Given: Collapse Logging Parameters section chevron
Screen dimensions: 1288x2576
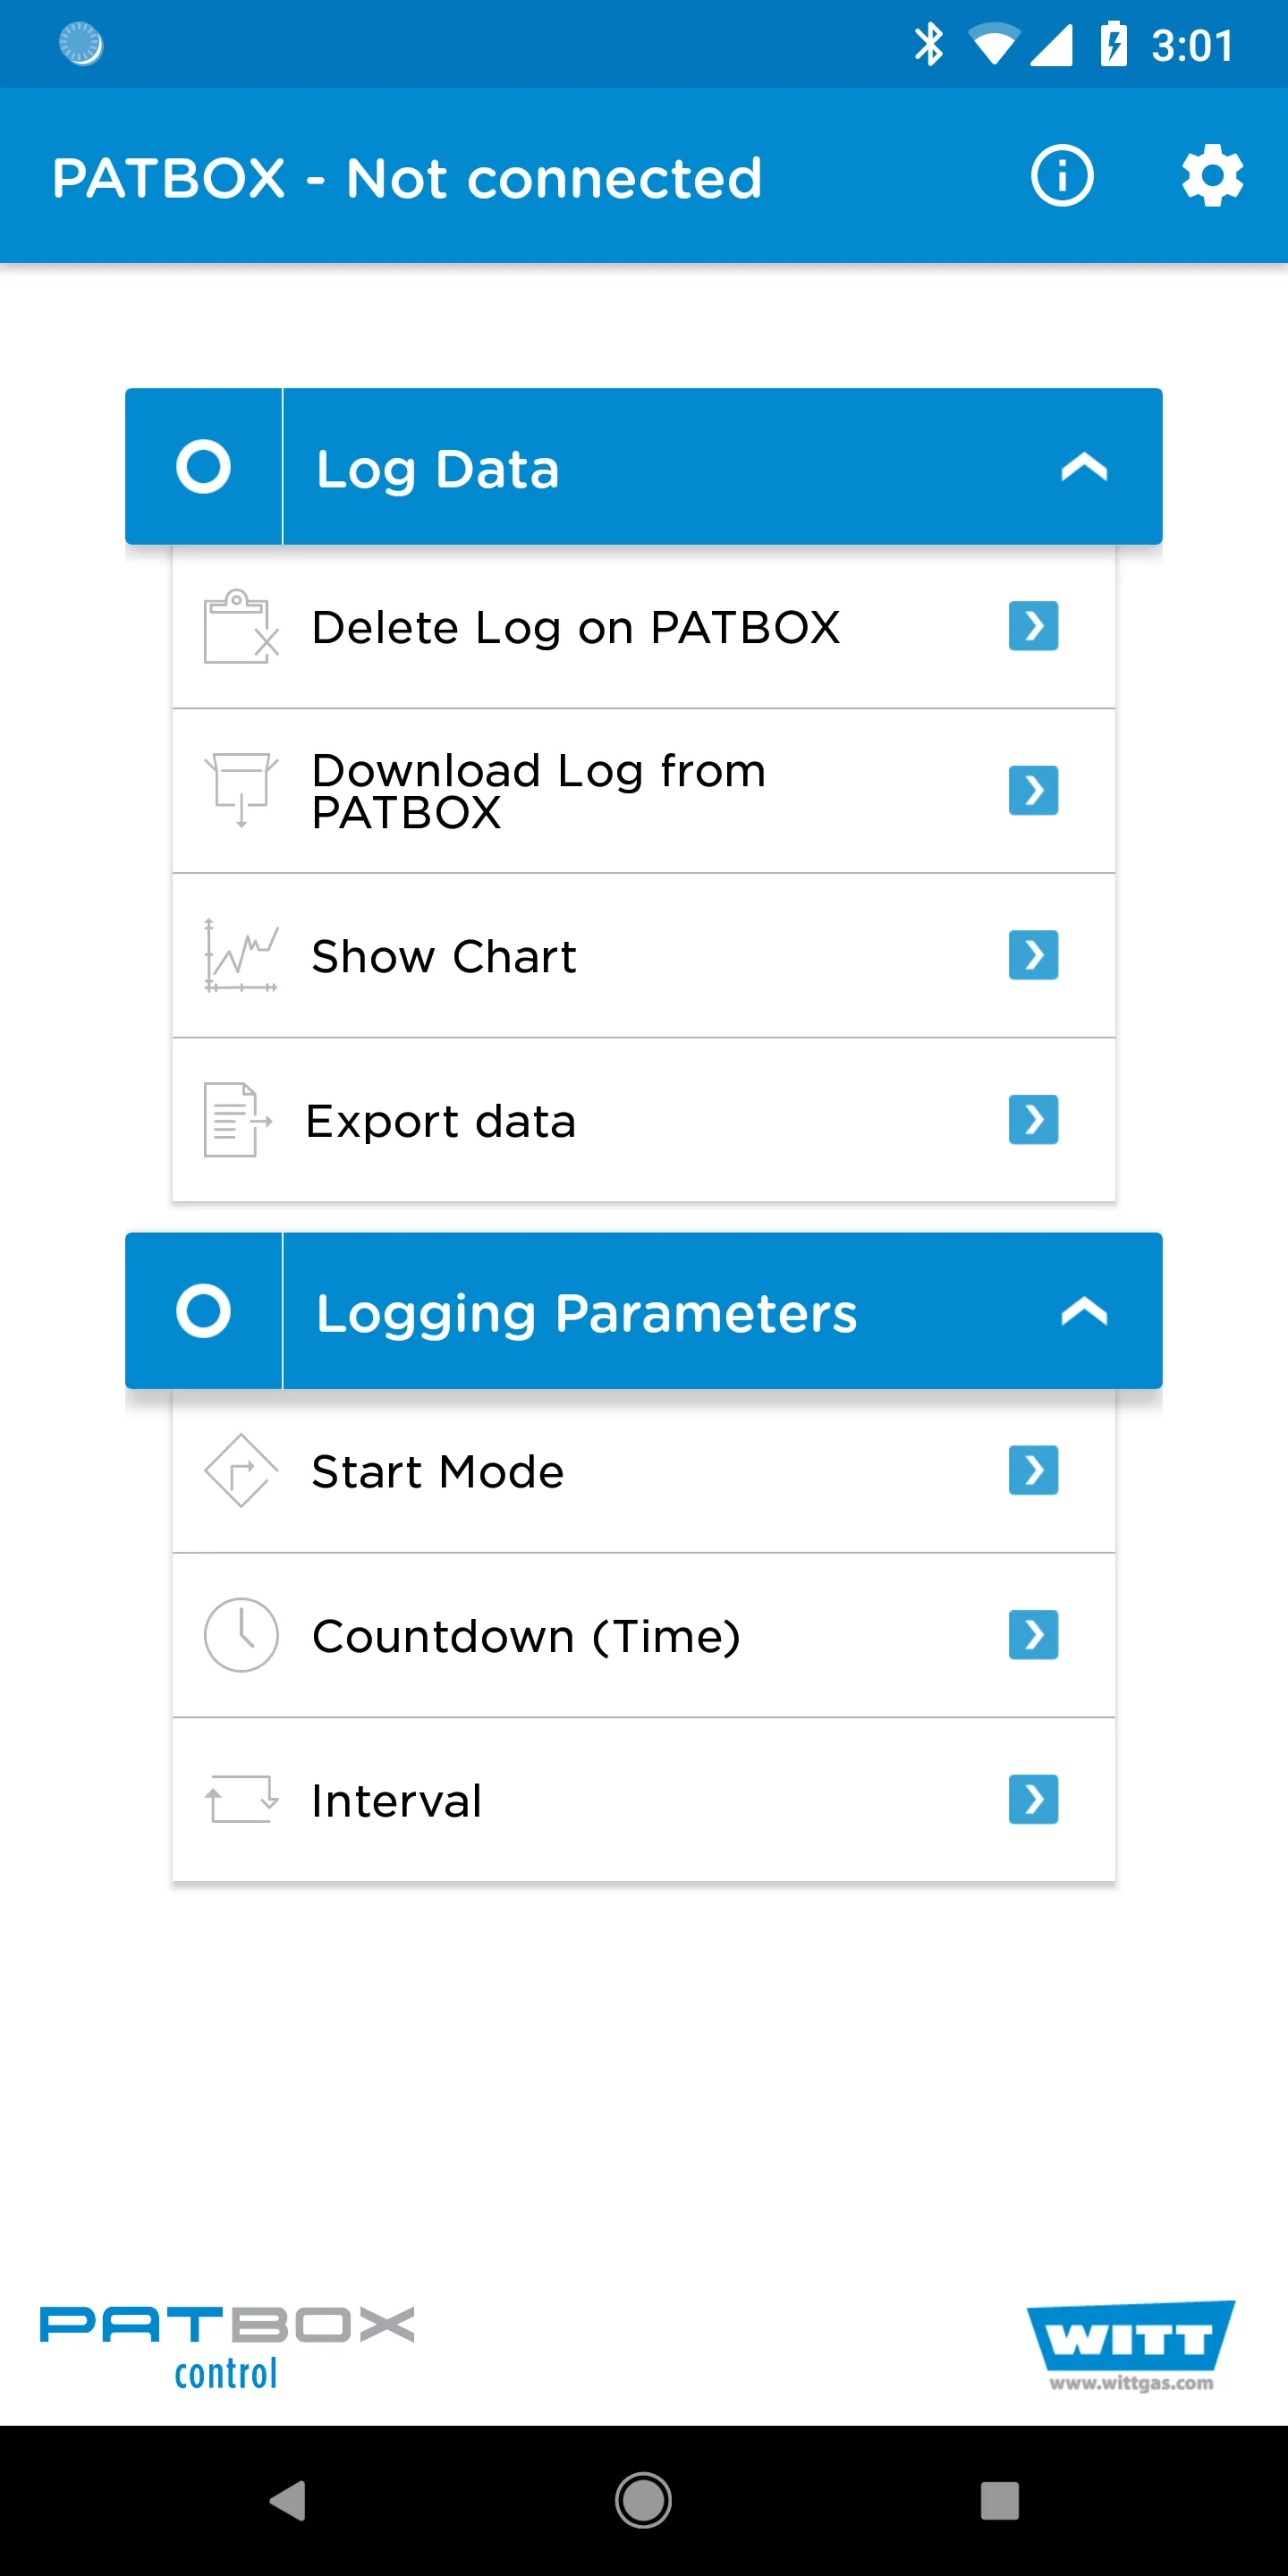Looking at the screenshot, I should [1084, 1311].
